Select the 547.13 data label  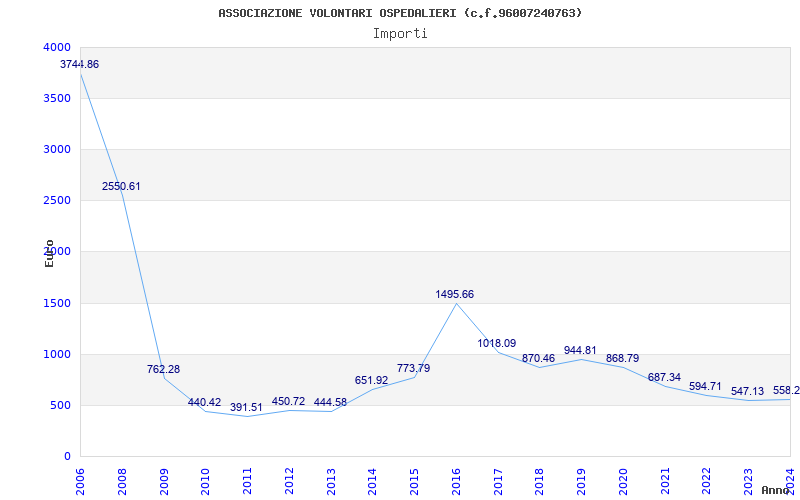click(x=747, y=391)
